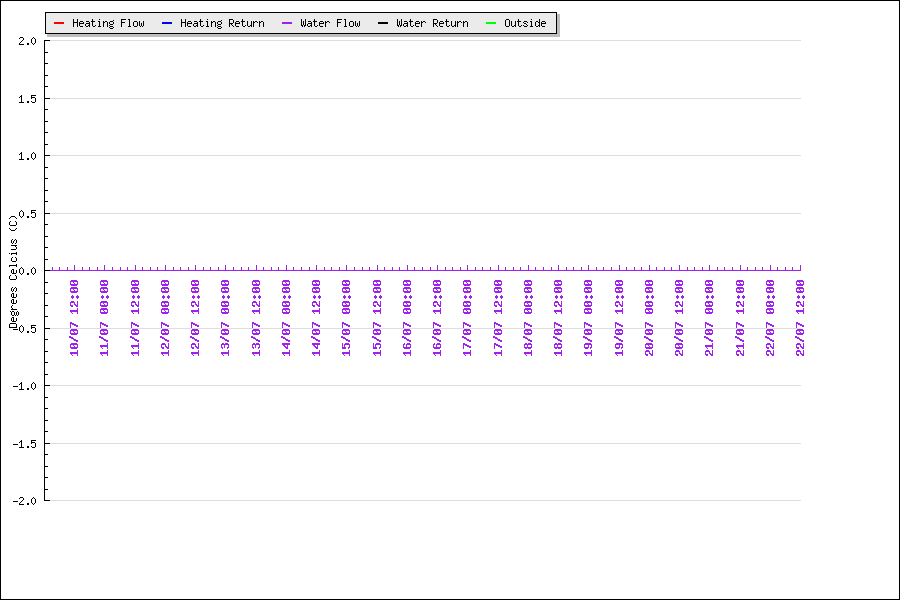This screenshot has width=900, height=600.
Task: Select the -1.0 Y-axis tick label
Action: tap(25, 386)
